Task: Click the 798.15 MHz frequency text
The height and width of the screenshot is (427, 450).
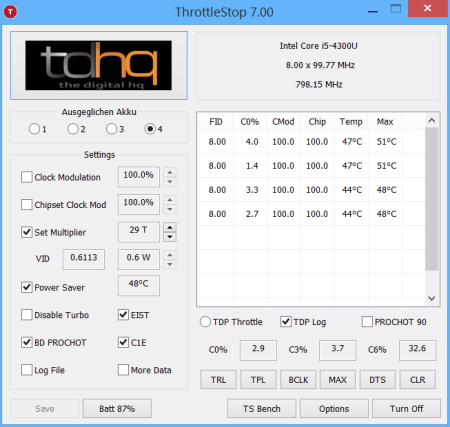Action: coord(319,84)
